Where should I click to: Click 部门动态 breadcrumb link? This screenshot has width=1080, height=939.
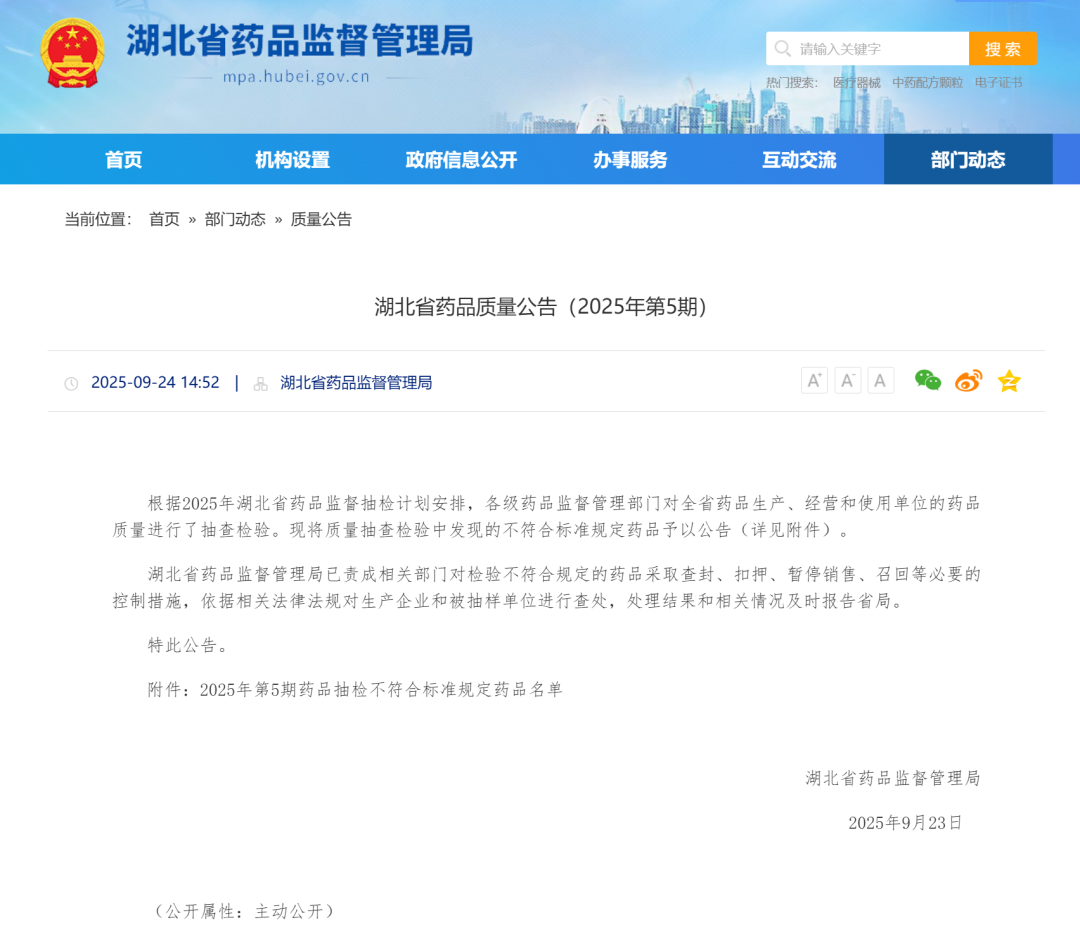pos(235,219)
